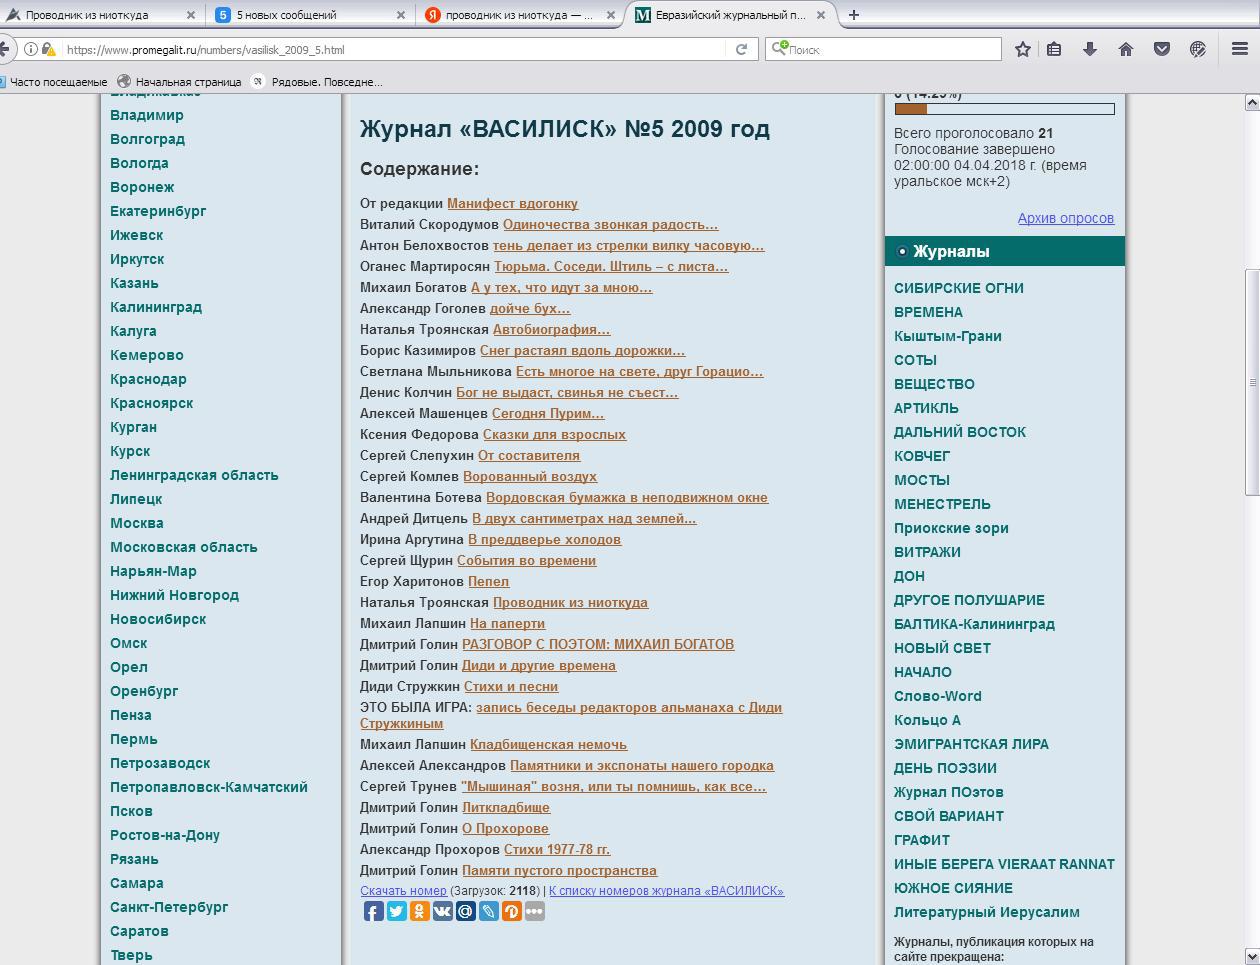The width and height of the screenshot is (1260, 965).
Task: Share page on Twitter
Action: [396, 911]
